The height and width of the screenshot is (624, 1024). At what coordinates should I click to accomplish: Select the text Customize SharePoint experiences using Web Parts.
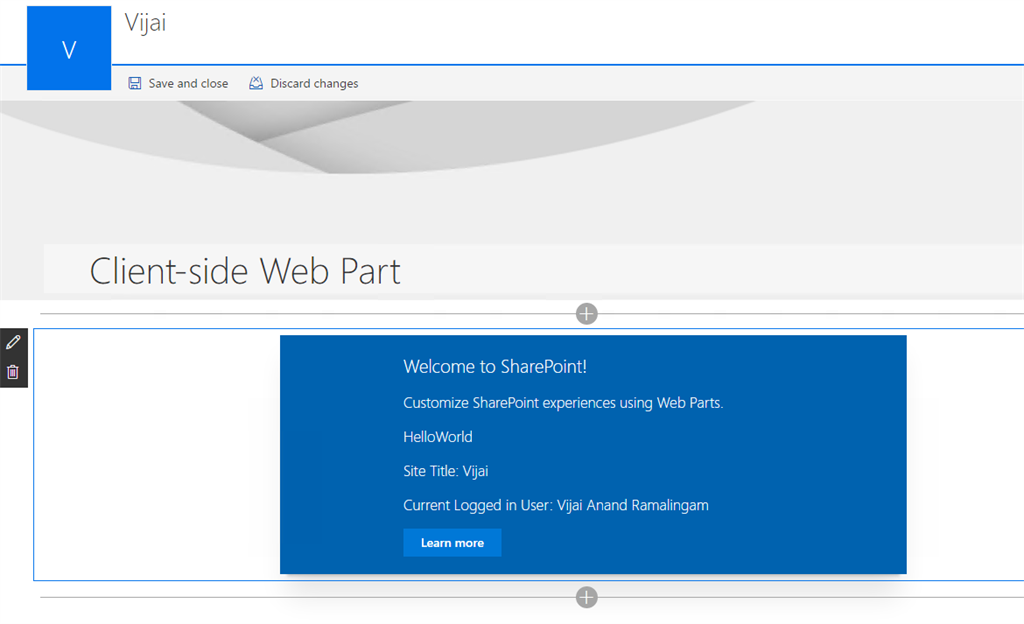(x=563, y=403)
